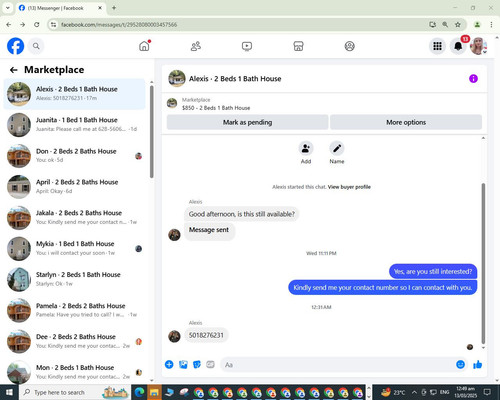Open Chrome's three-dot menu
Screen dimensions: 500x400
point(491,24)
